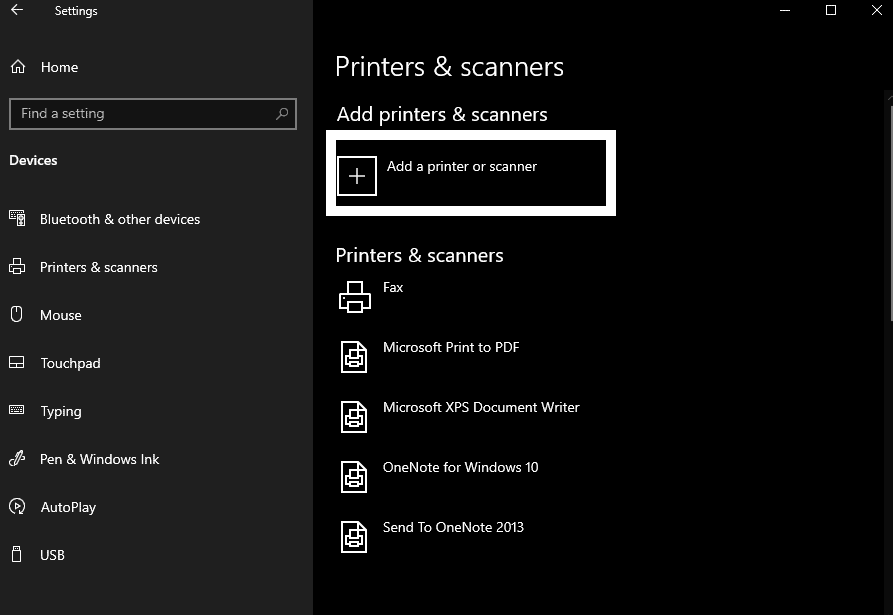Click the Find a setting search box
Screen dimensions: 893x615
[x=153, y=114]
